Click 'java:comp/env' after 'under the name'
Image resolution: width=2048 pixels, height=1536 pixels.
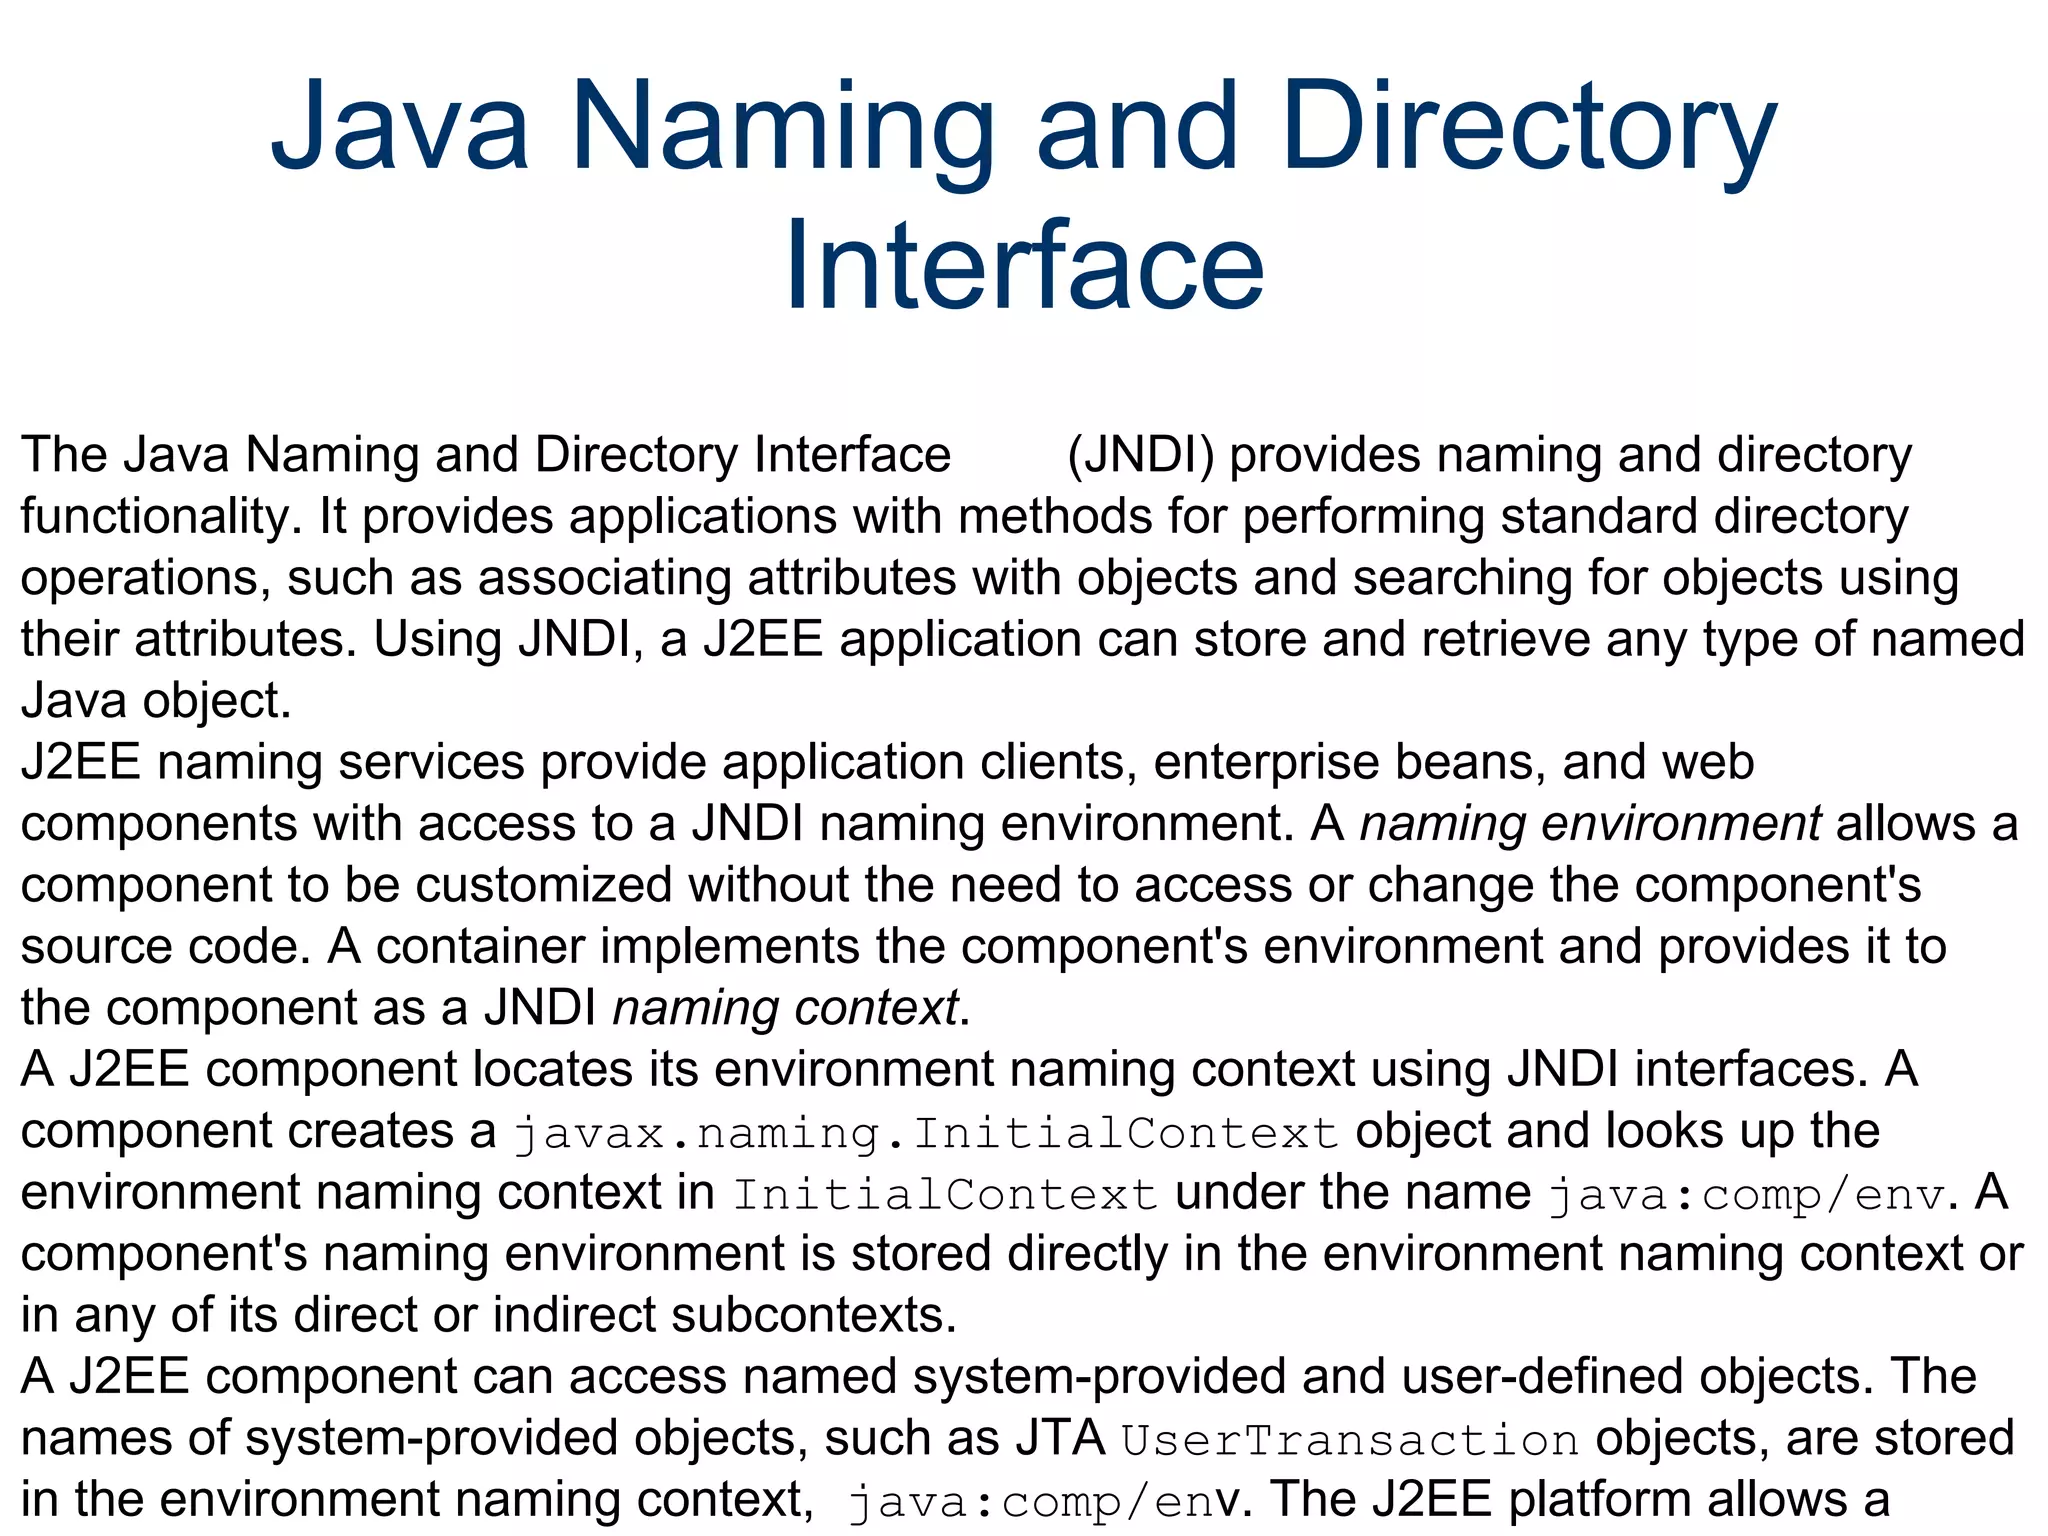click(1747, 1195)
